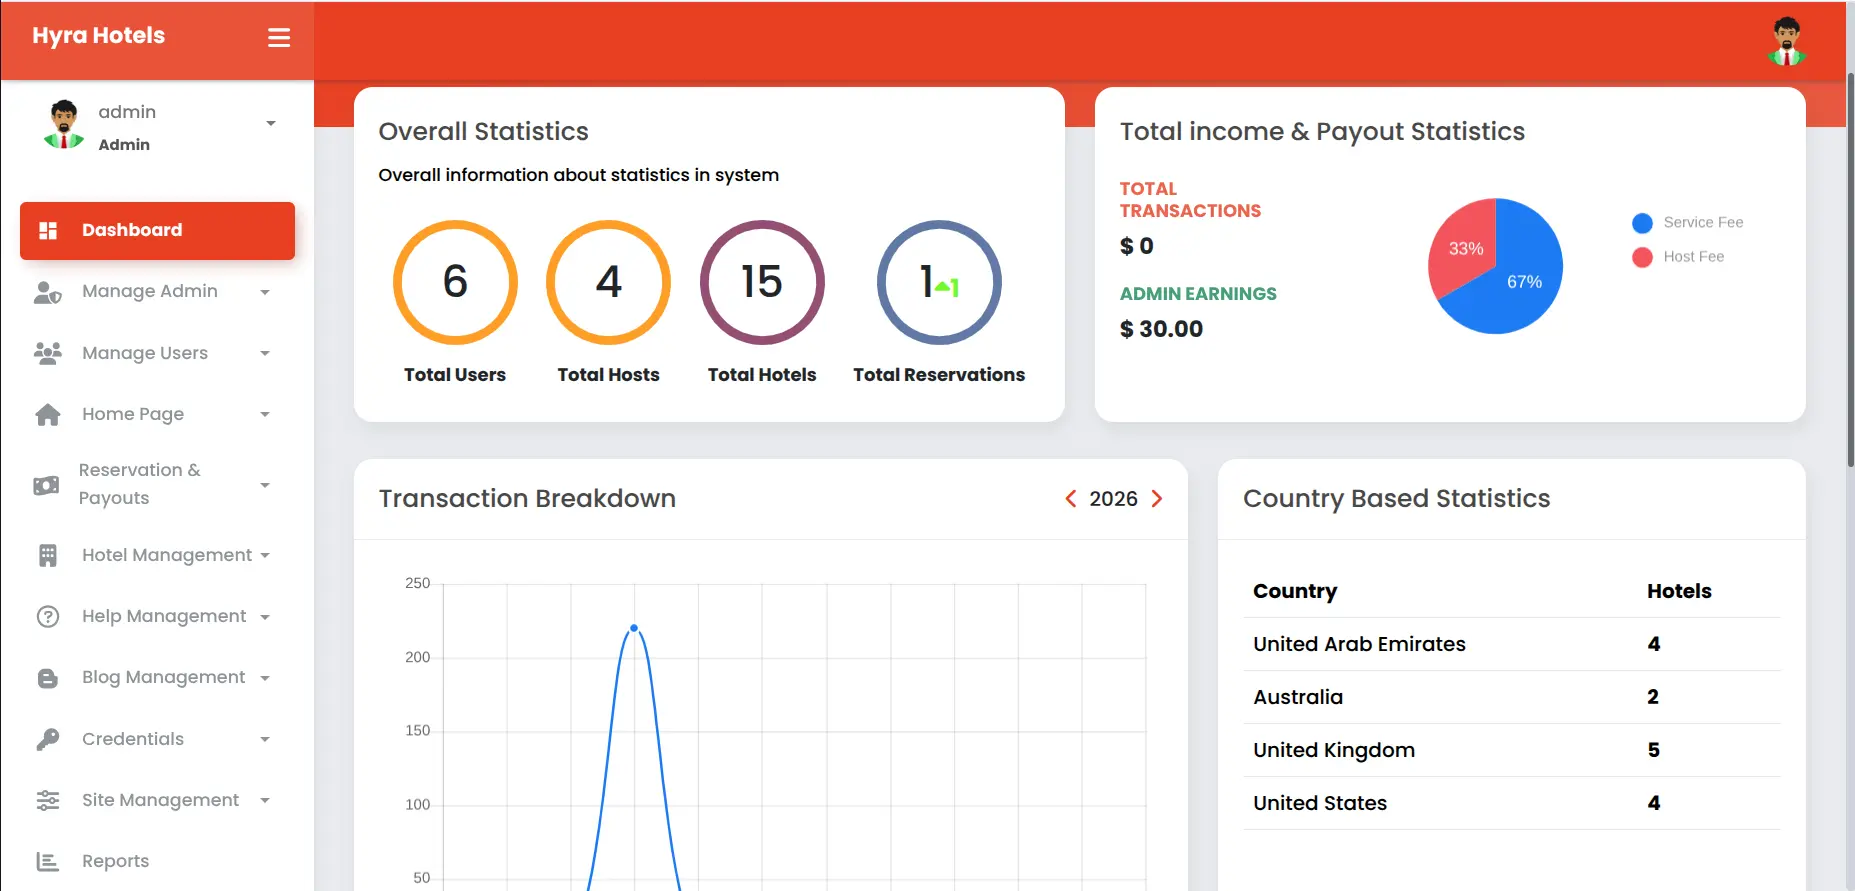Expand Reservation & Payouts submenu arrow
This screenshot has width=1855, height=891.
tap(265, 485)
